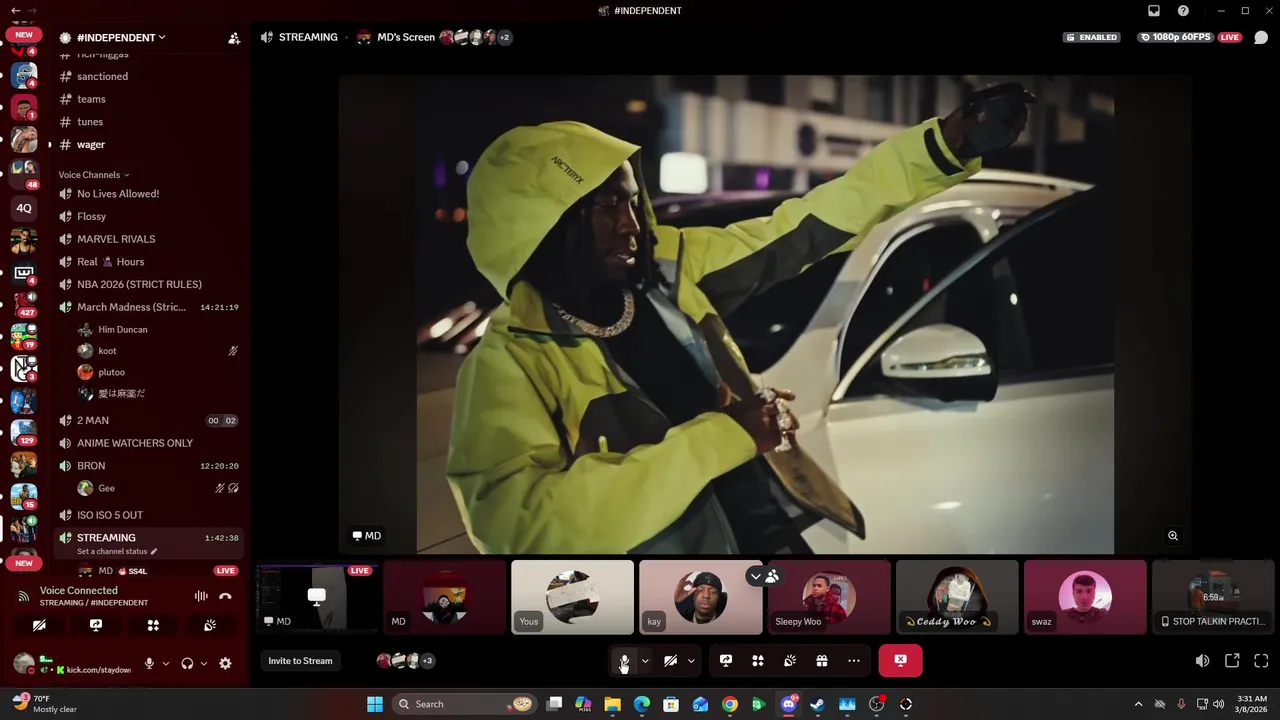Click the Invite to Stream button
The width and height of the screenshot is (1280, 720).
[x=300, y=661]
